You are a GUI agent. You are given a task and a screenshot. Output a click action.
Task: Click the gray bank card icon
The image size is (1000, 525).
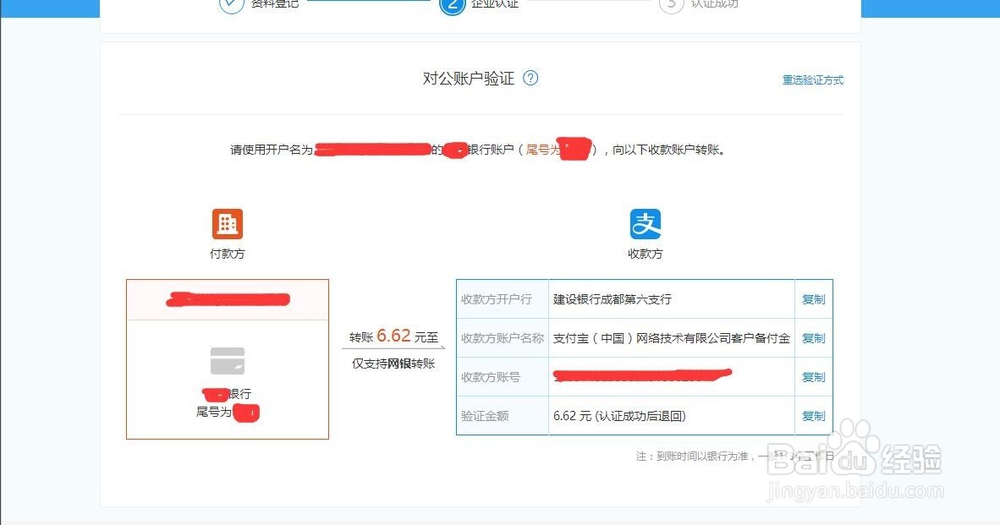coord(228,360)
